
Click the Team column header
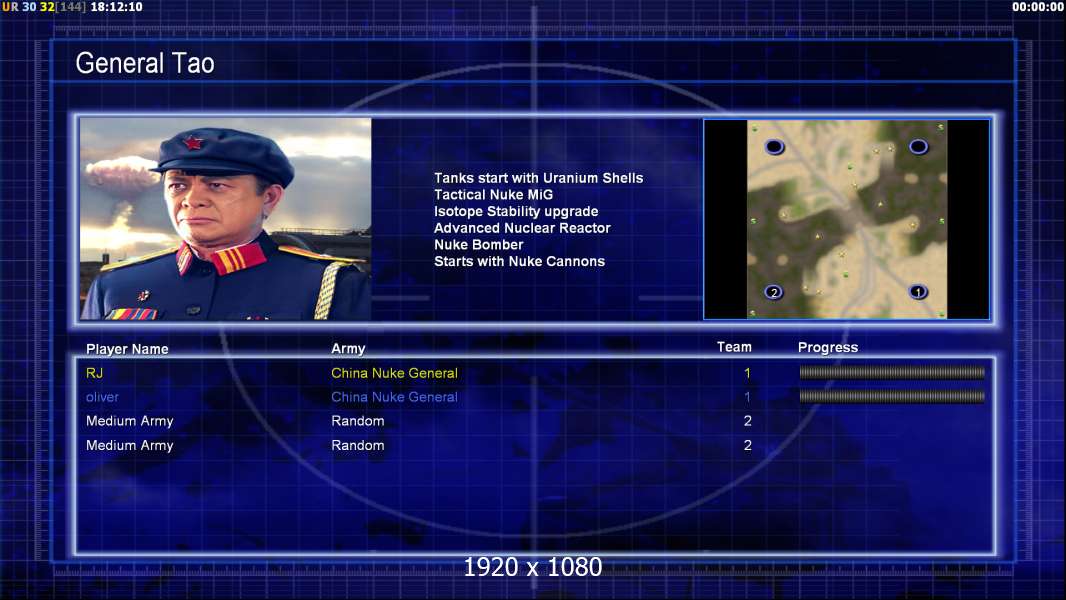point(734,347)
